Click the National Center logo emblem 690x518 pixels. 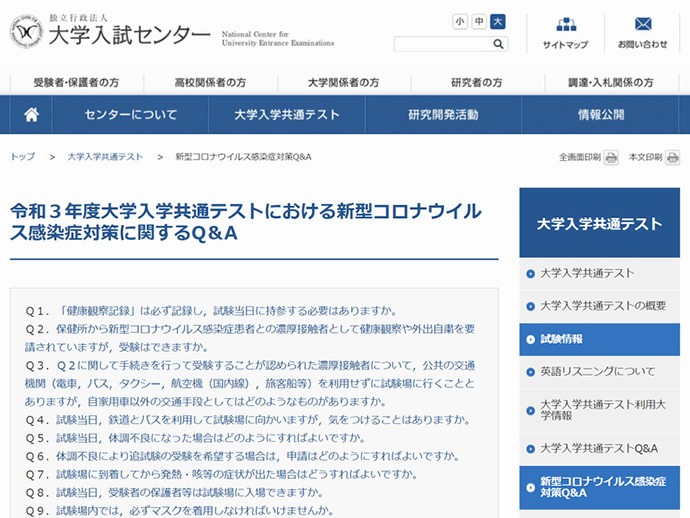26,31
